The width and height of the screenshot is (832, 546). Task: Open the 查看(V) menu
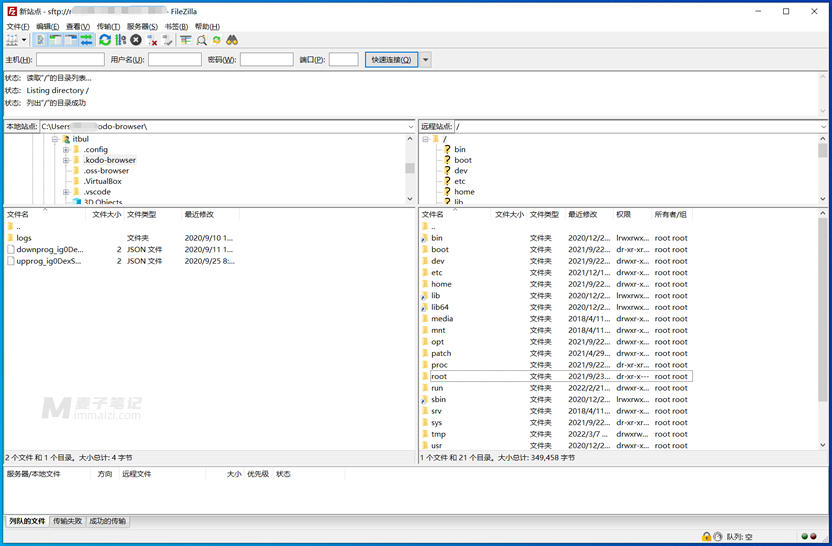pyautogui.click(x=77, y=27)
